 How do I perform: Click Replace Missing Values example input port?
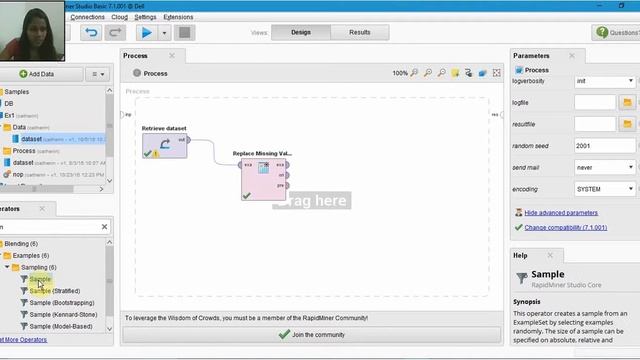240,165
